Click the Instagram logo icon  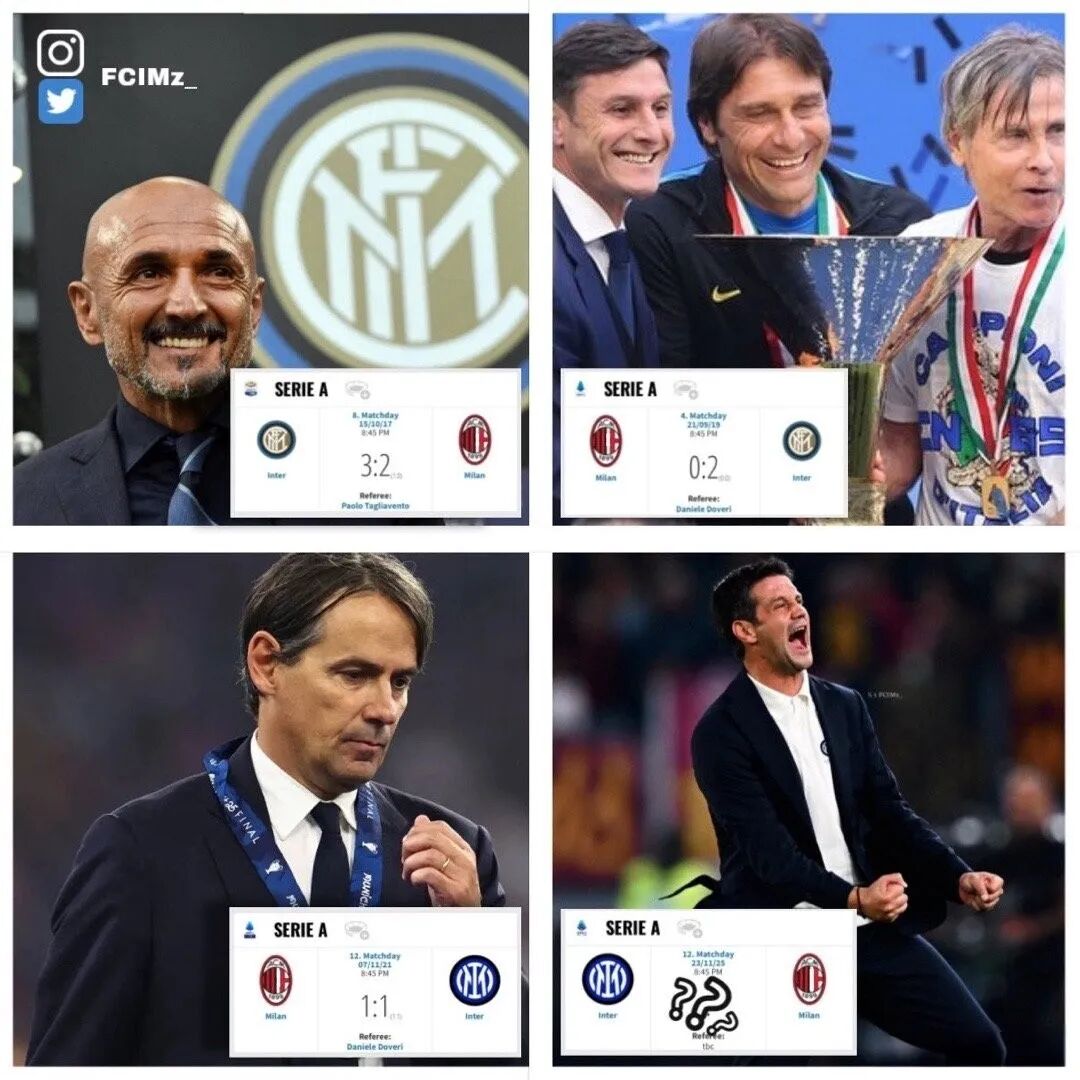pyautogui.click(x=61, y=52)
